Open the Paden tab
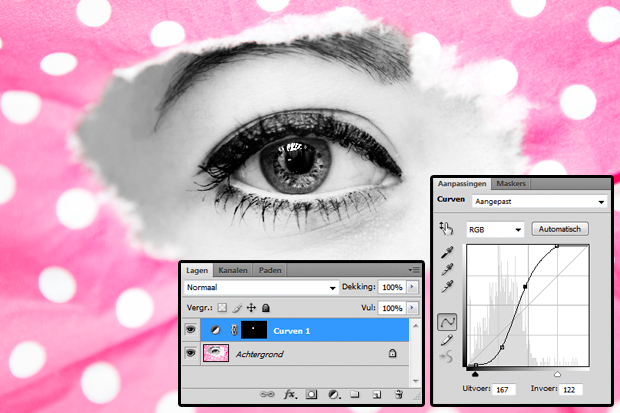 270,271
